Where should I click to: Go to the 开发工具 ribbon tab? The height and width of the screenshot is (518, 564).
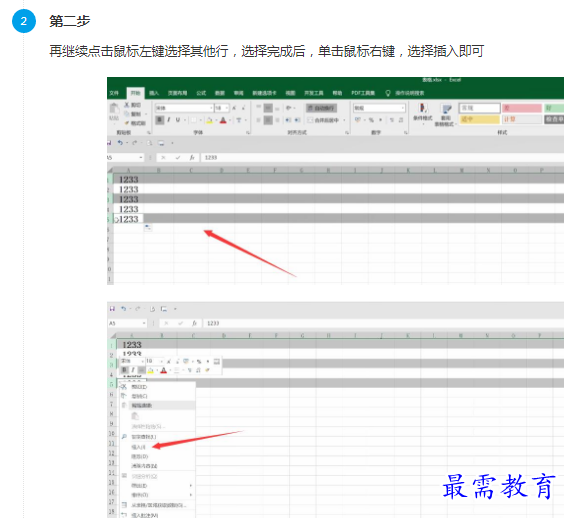tap(314, 93)
